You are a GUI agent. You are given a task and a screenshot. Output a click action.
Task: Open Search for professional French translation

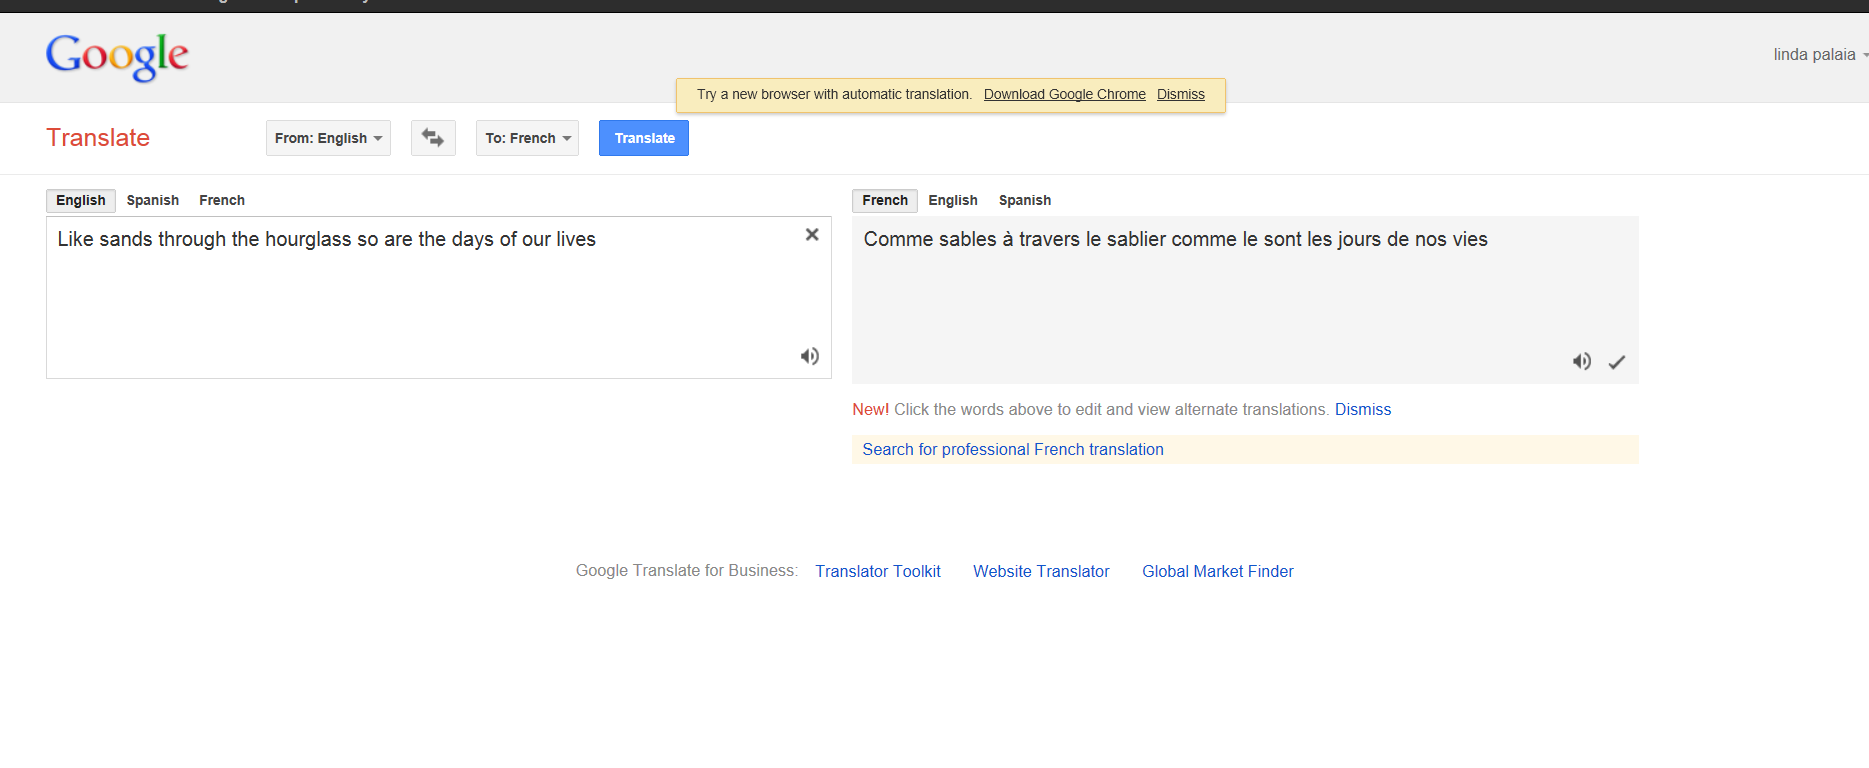(x=1013, y=450)
